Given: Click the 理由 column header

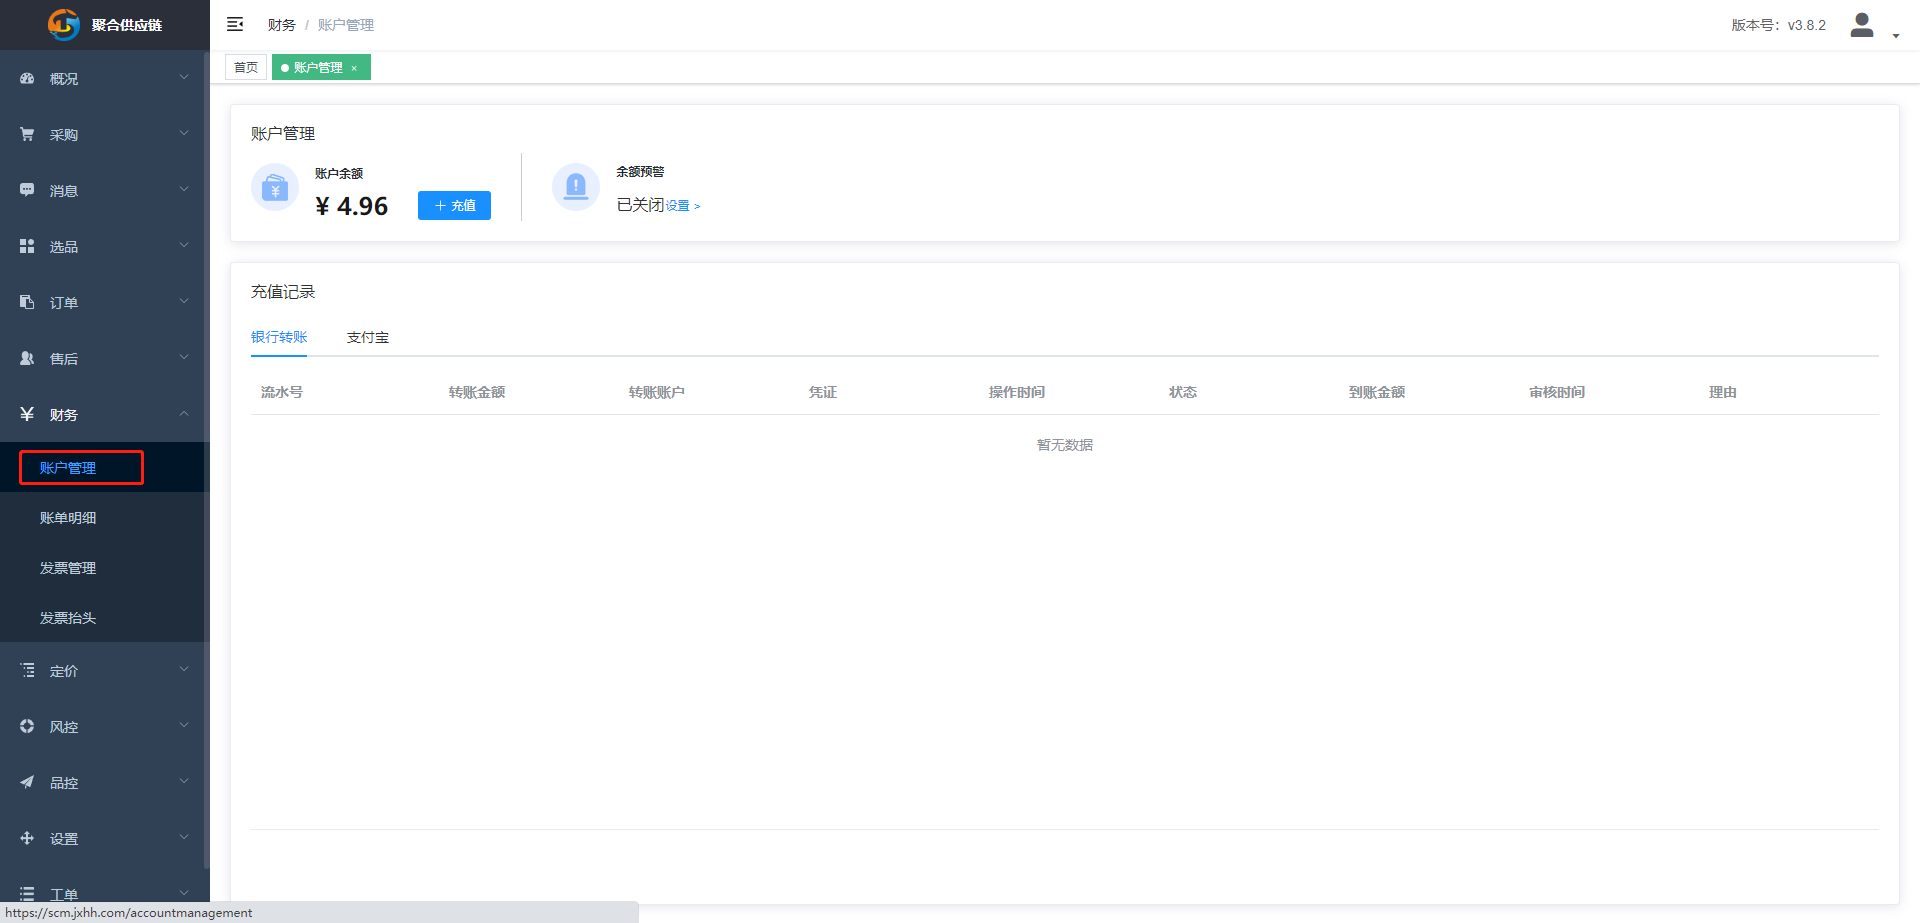Looking at the screenshot, I should click(1723, 392).
